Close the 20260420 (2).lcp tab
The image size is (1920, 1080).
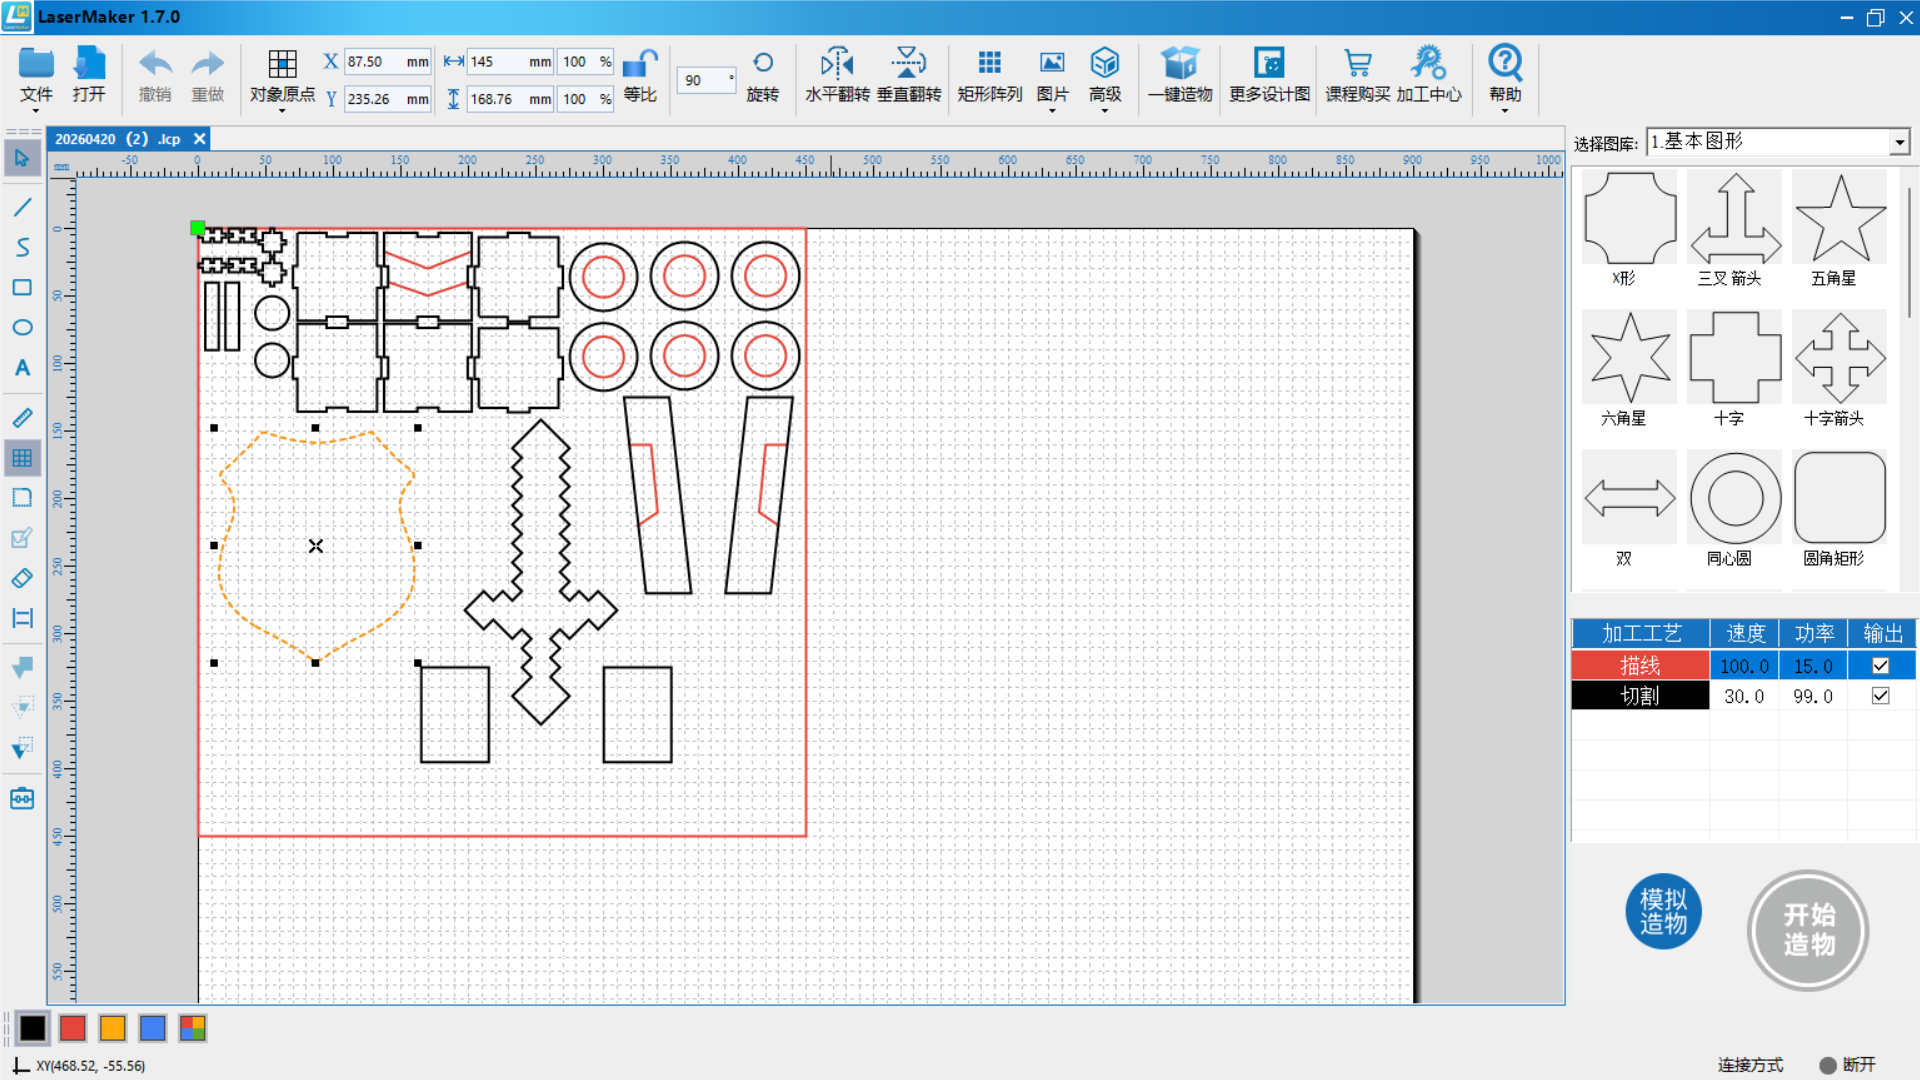pos(199,139)
